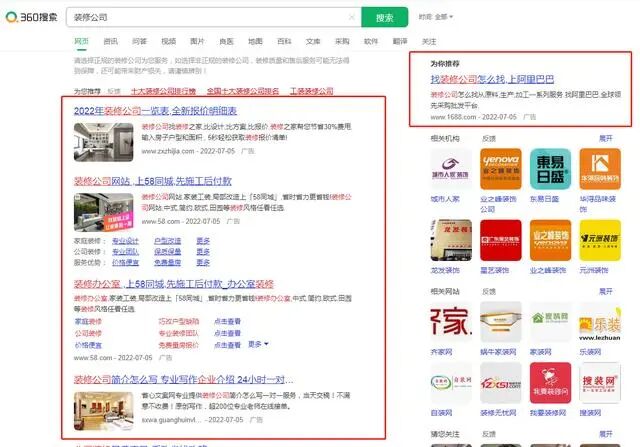Image resolution: width=640 pixels, height=447 pixels.
Task: Open the 齐家网 red logo tile
Action: pos(451,322)
